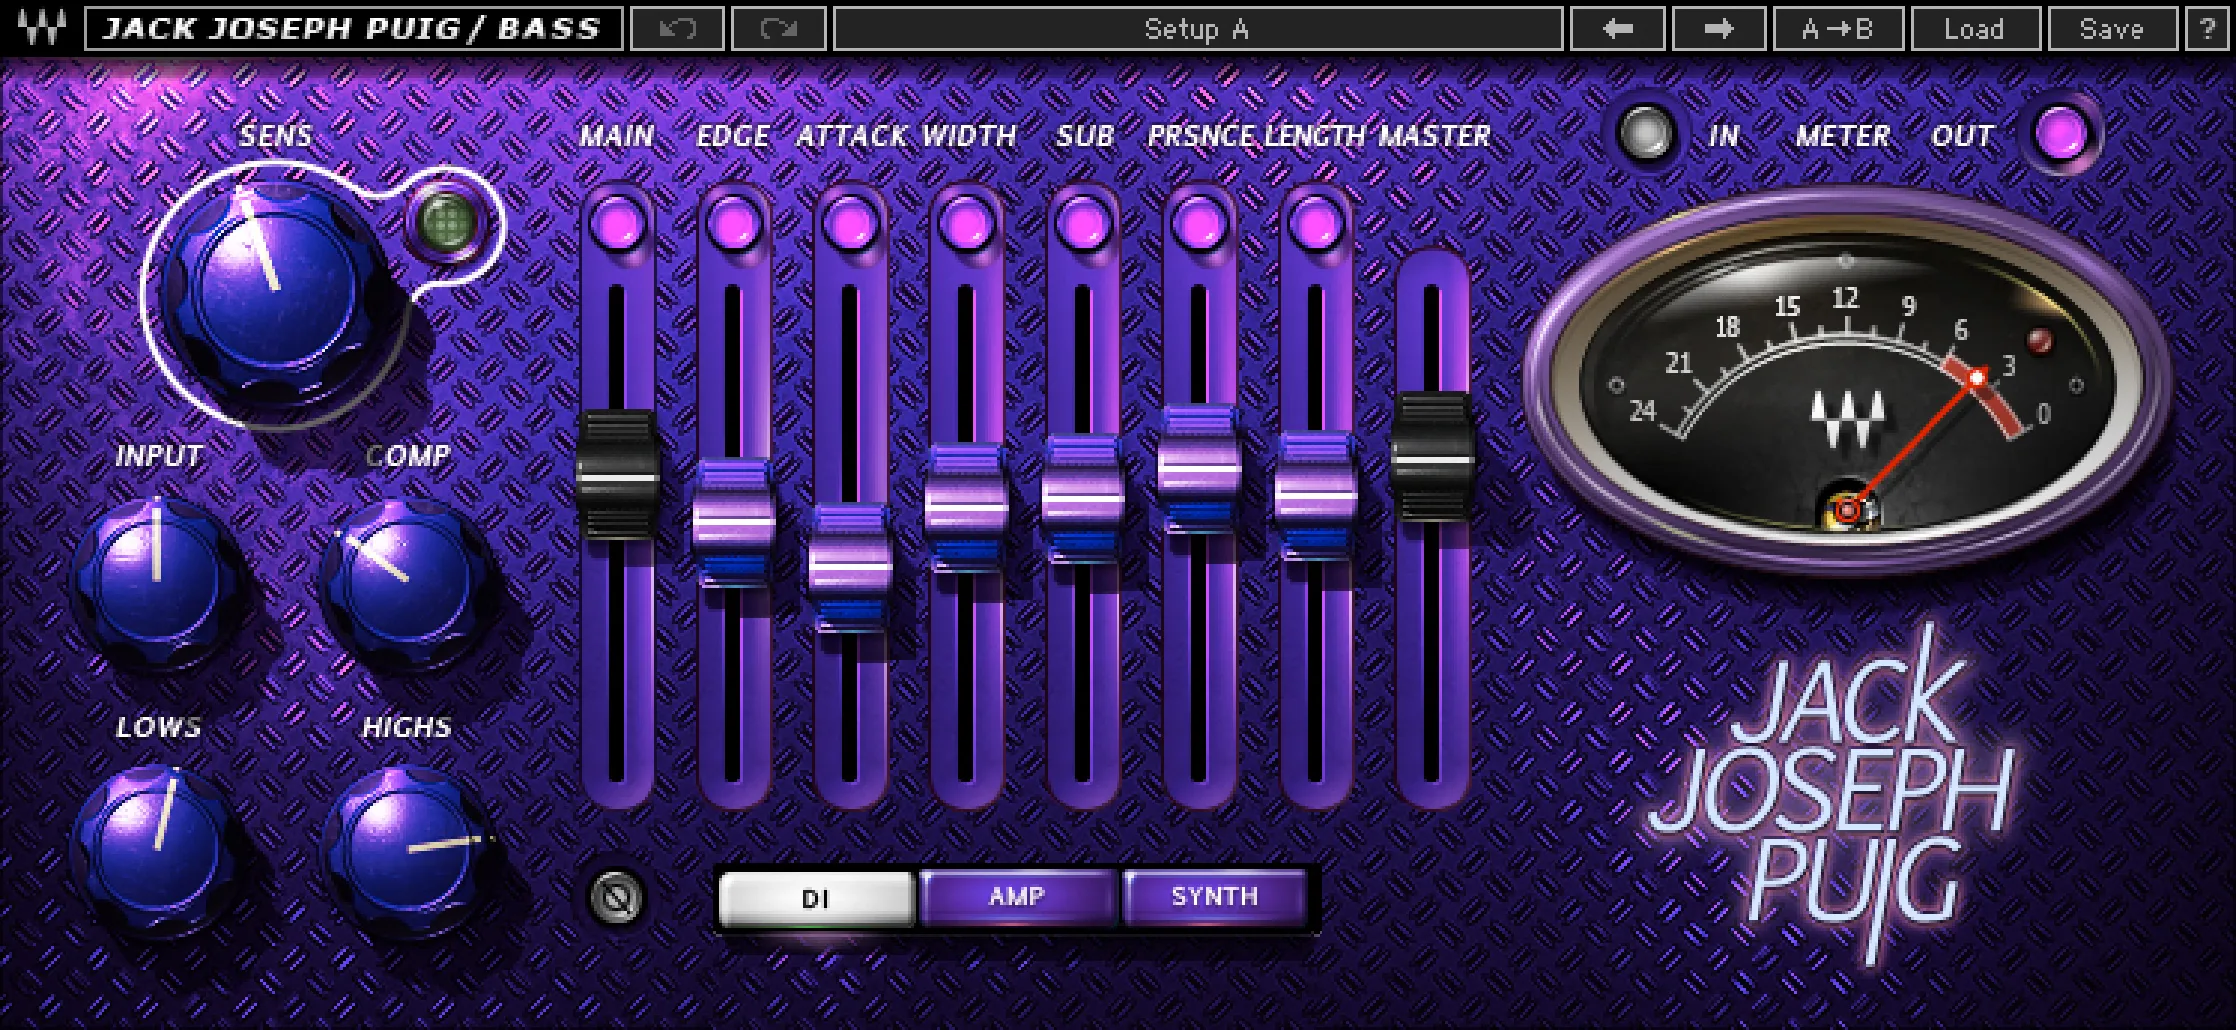The image size is (2236, 1030).
Task: Click the SUB fader handle
Action: (x=1082, y=498)
